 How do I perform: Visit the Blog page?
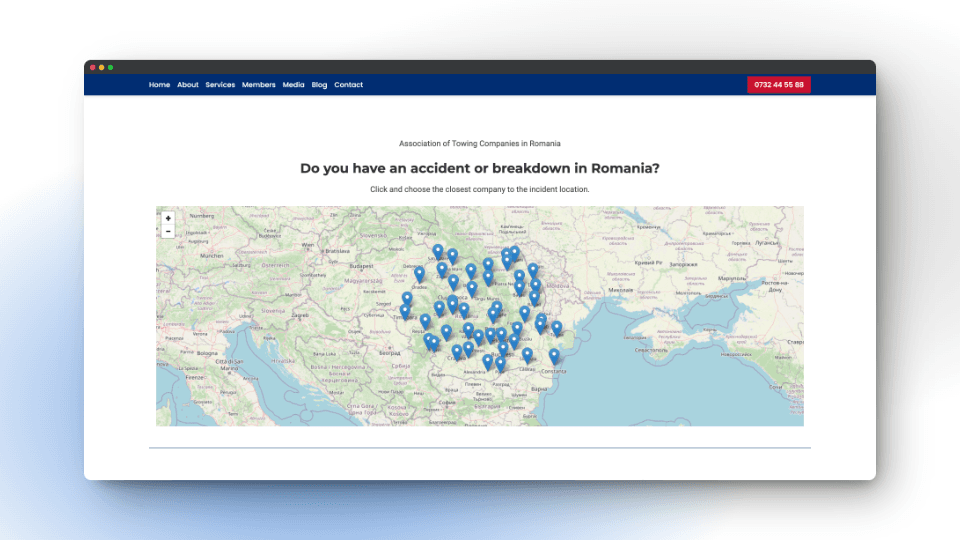tap(319, 85)
